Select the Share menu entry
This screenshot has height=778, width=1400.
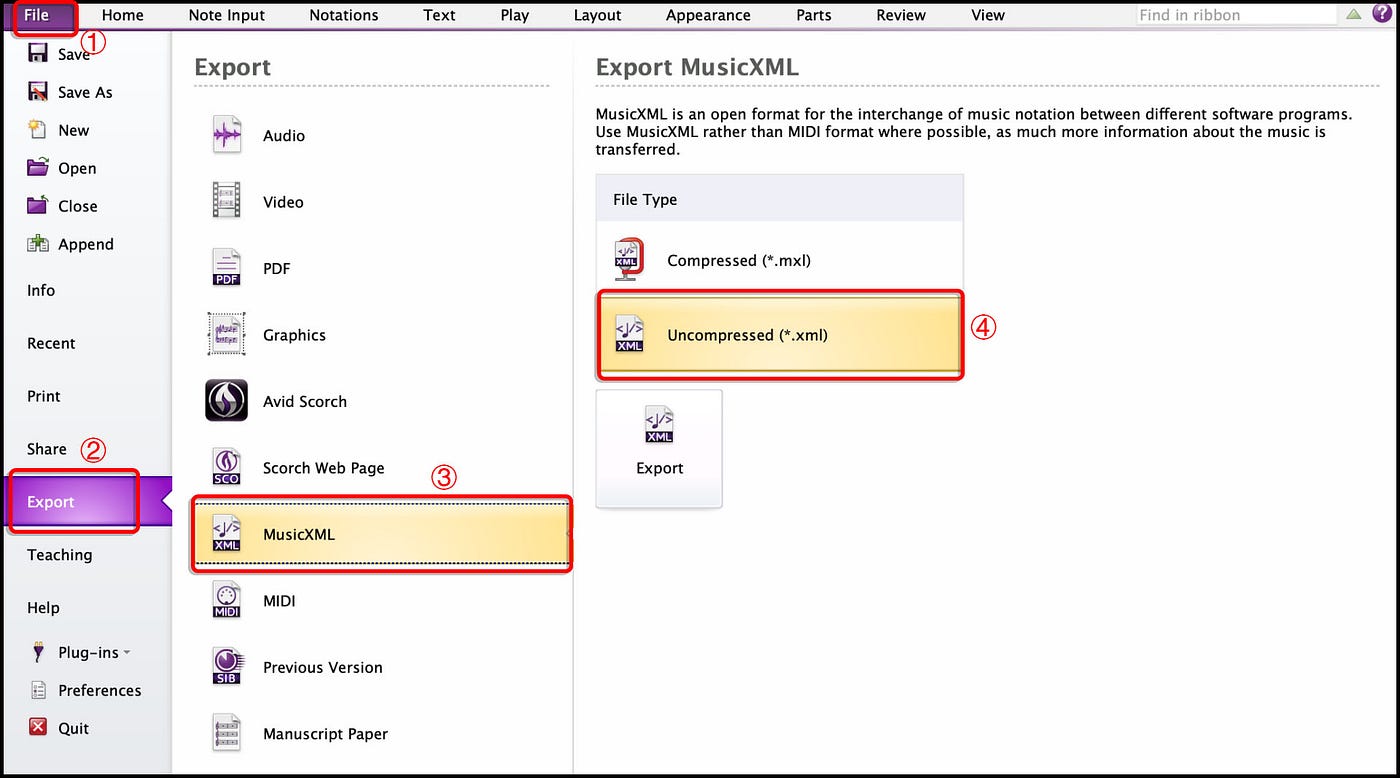[x=47, y=449]
